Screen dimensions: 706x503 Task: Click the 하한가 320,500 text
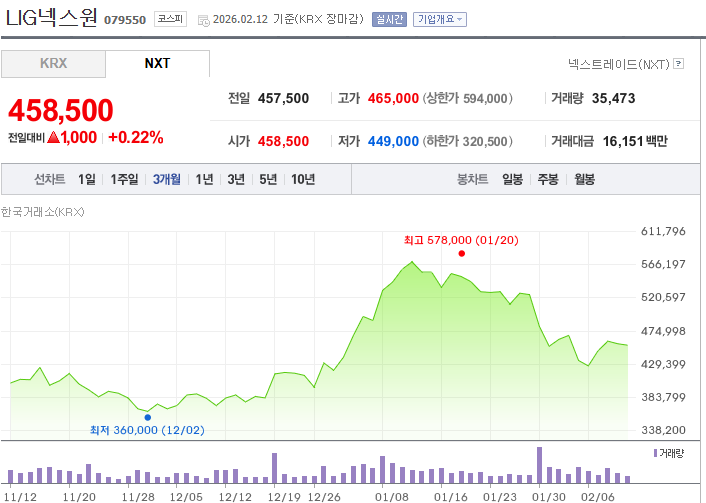coord(467,141)
